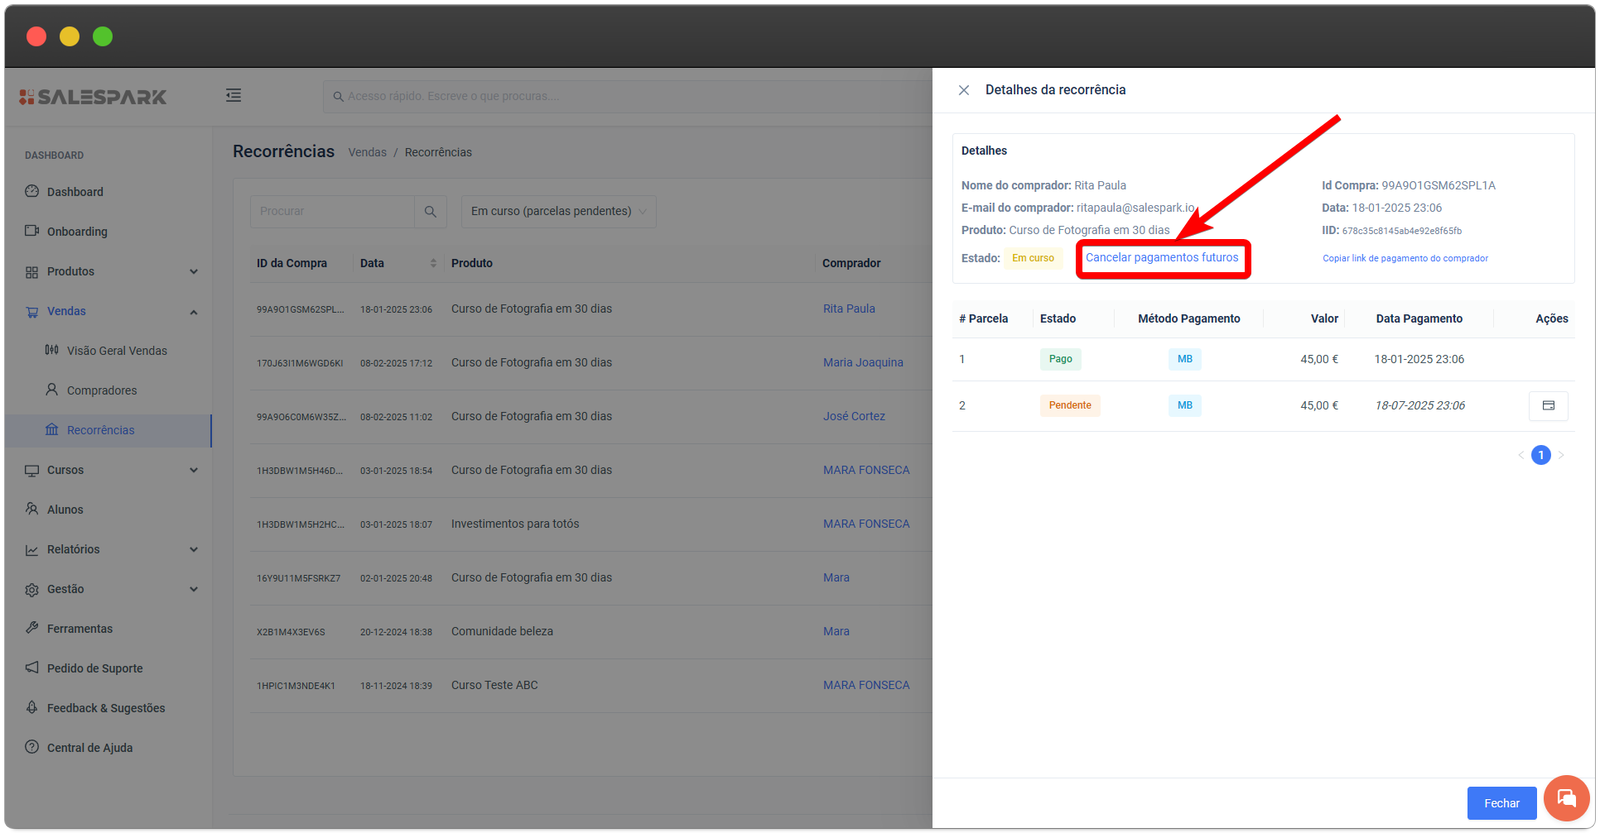Go to Central de Ajuda
Screen dimensions: 1600x833
click(x=89, y=748)
